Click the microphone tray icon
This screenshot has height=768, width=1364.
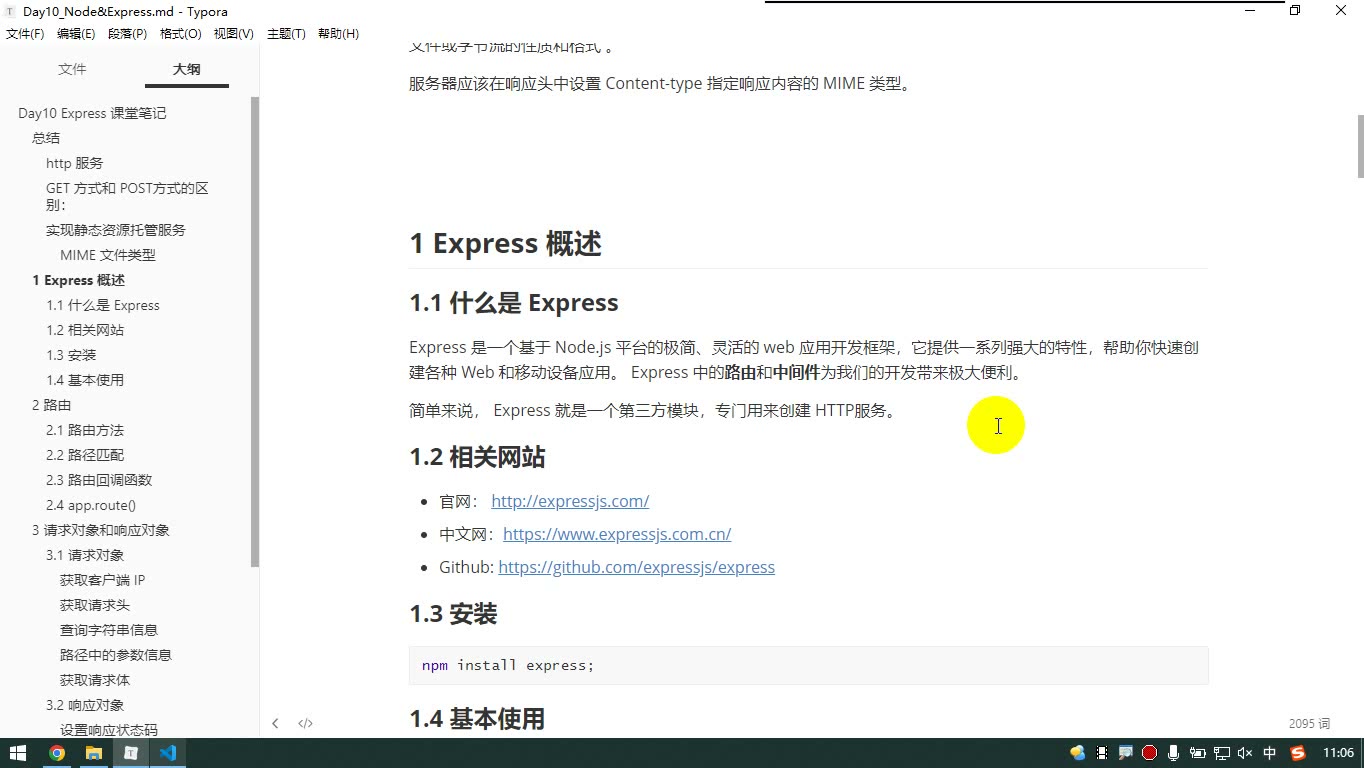coord(1173,753)
